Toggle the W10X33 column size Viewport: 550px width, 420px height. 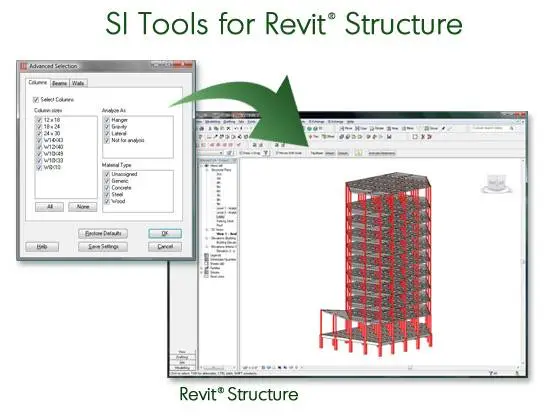(x=39, y=160)
